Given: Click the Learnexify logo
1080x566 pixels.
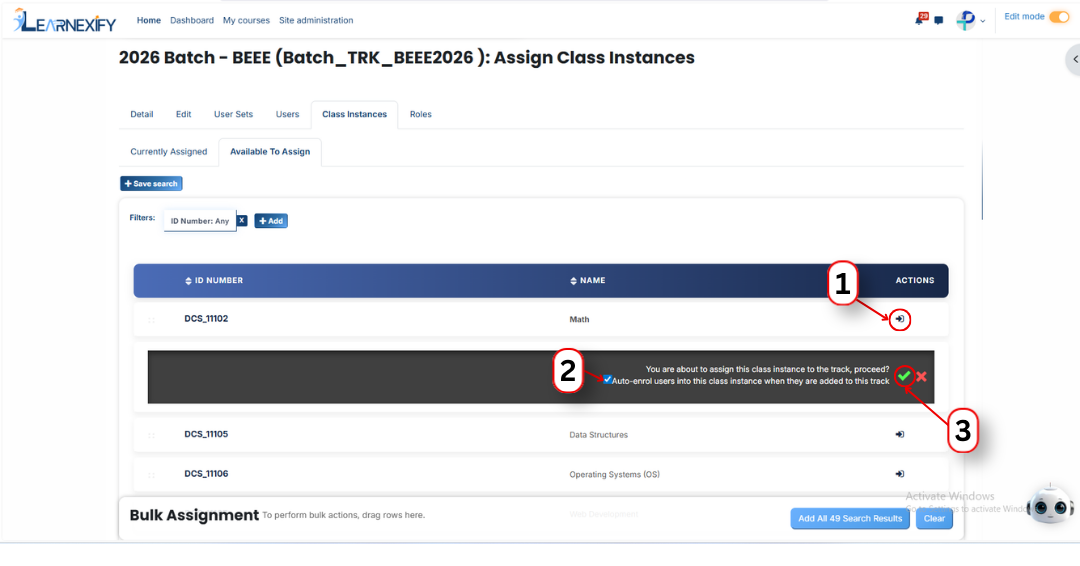Looking at the screenshot, I should pos(65,21).
